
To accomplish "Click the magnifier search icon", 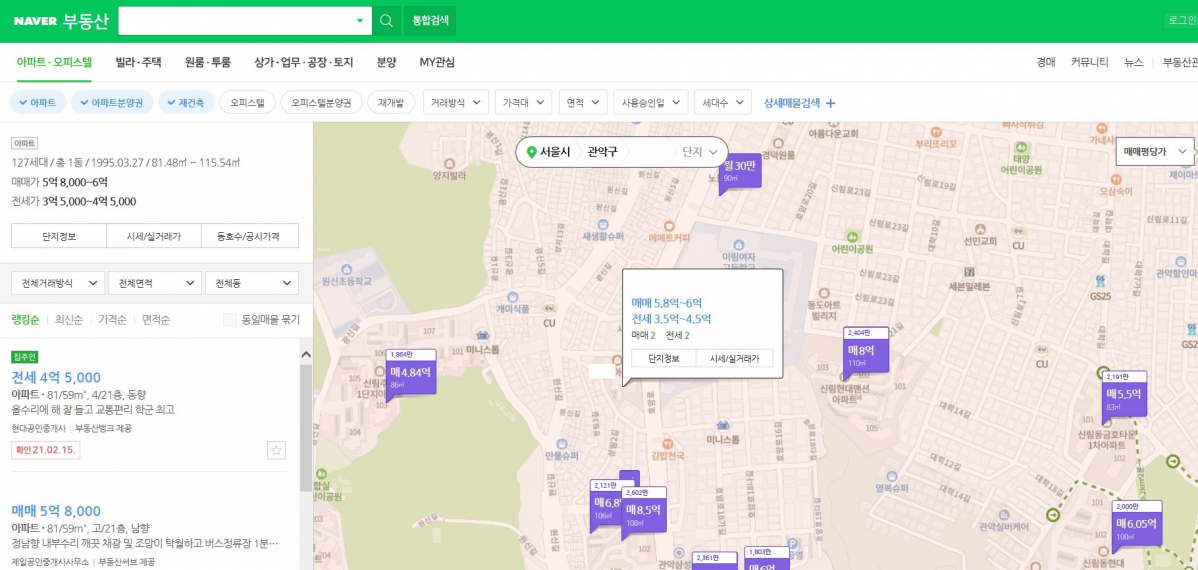I will coord(387,21).
